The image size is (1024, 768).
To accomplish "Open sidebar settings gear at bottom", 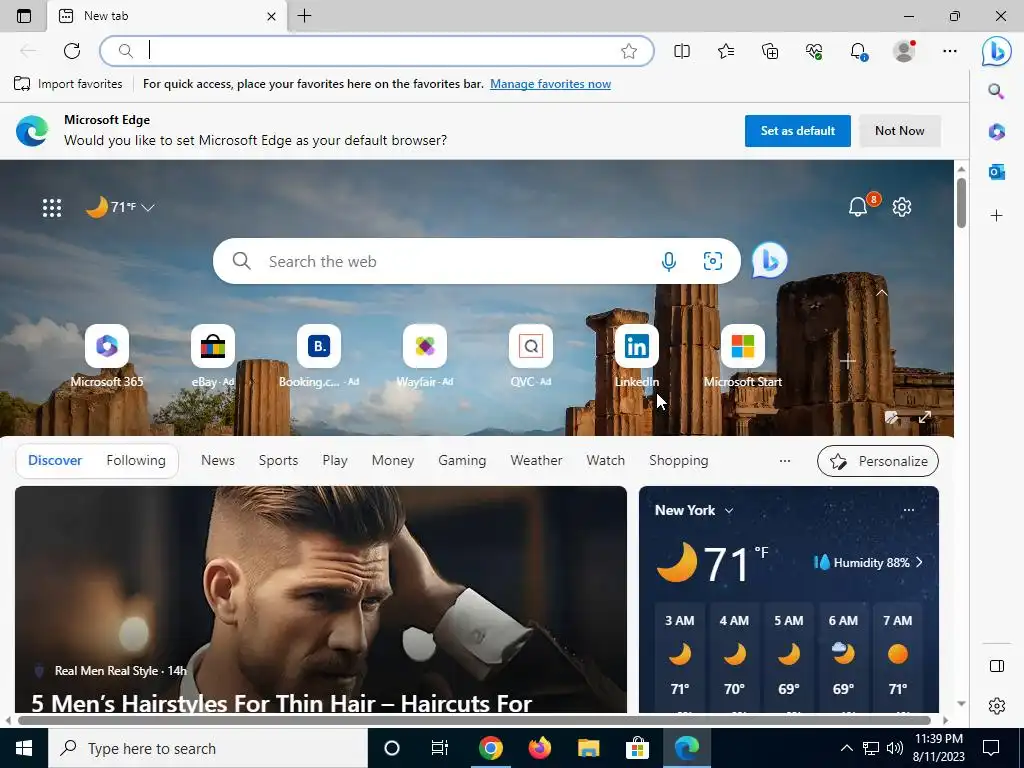I will click(997, 706).
